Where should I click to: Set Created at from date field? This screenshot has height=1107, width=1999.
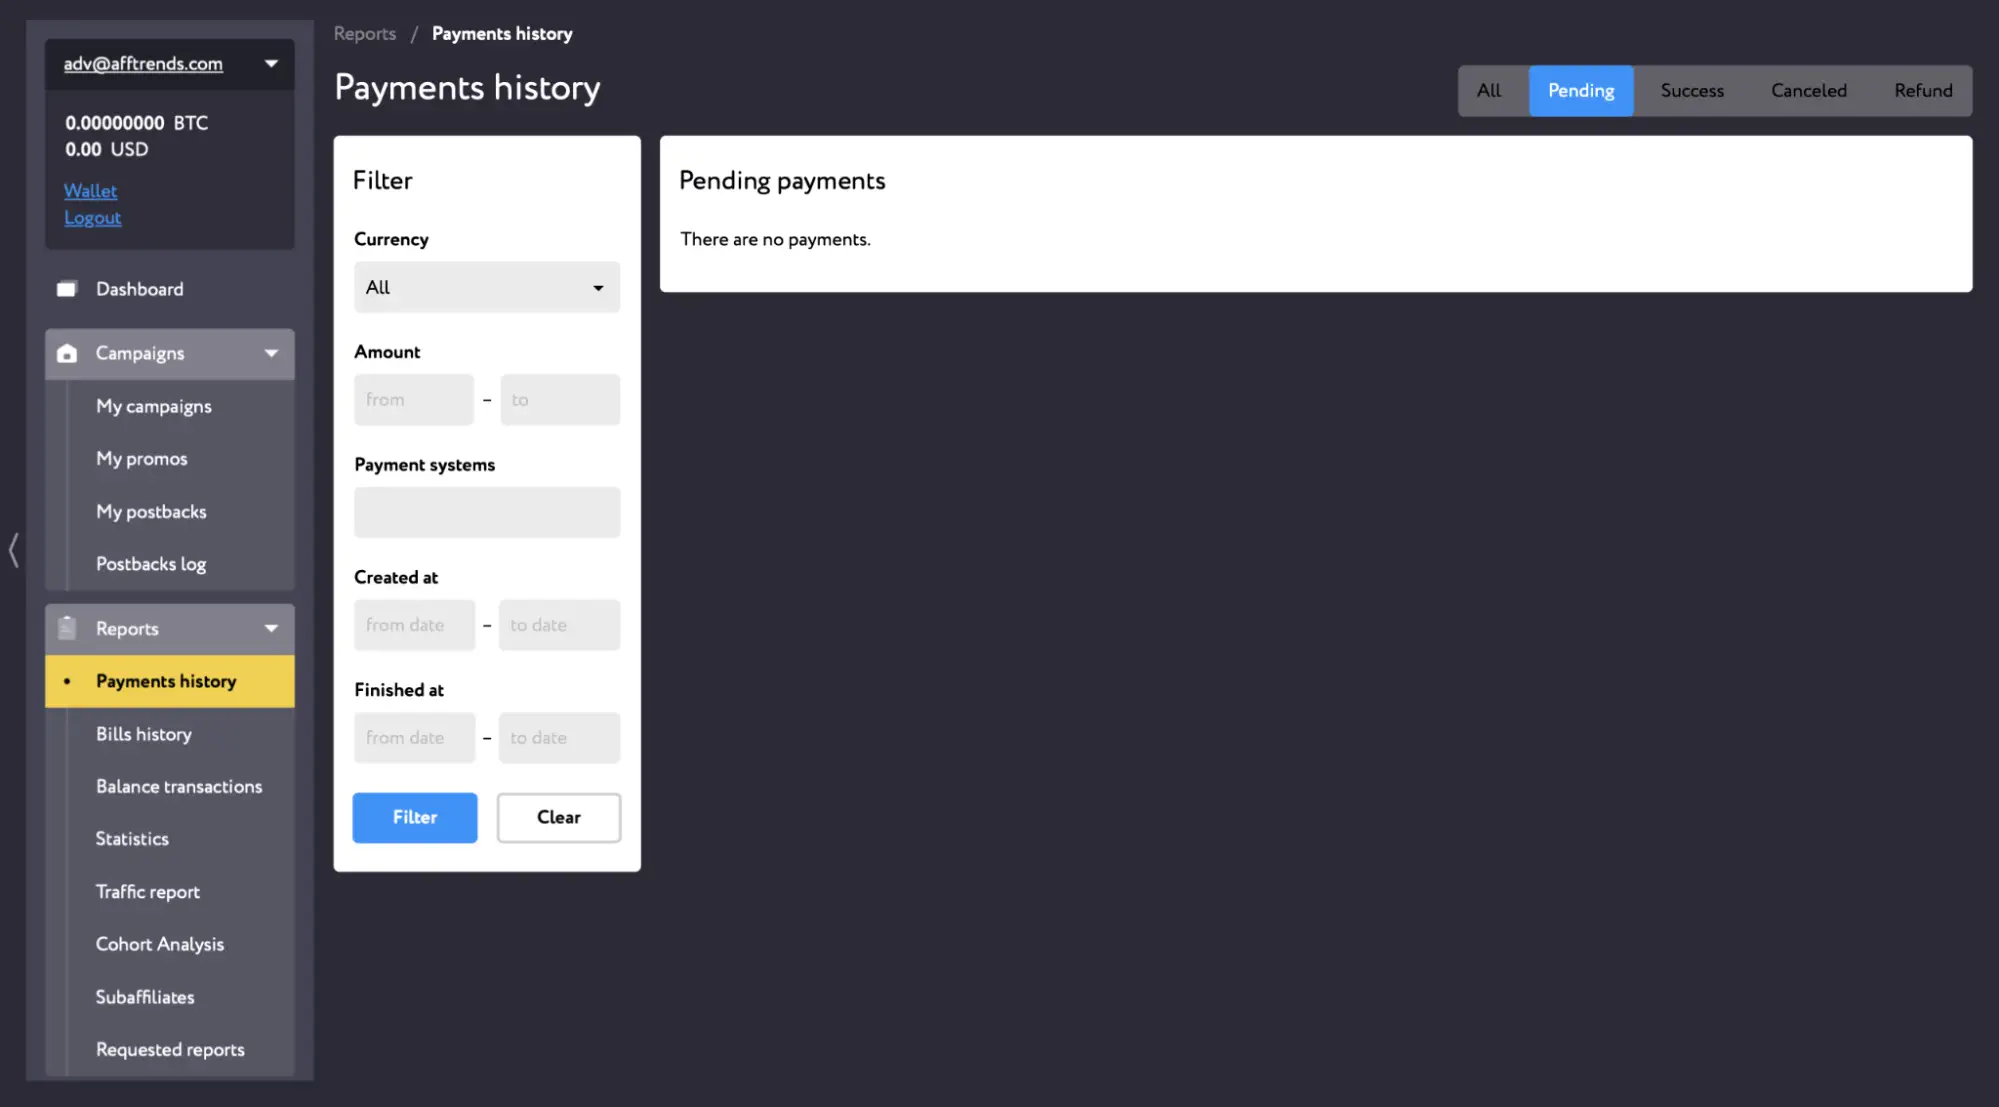(414, 625)
